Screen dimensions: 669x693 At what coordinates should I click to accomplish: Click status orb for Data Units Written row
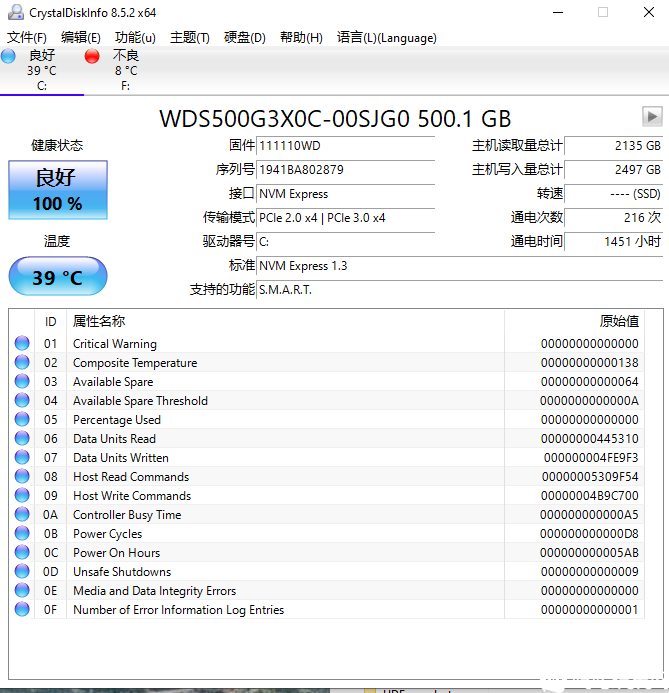coord(22,457)
